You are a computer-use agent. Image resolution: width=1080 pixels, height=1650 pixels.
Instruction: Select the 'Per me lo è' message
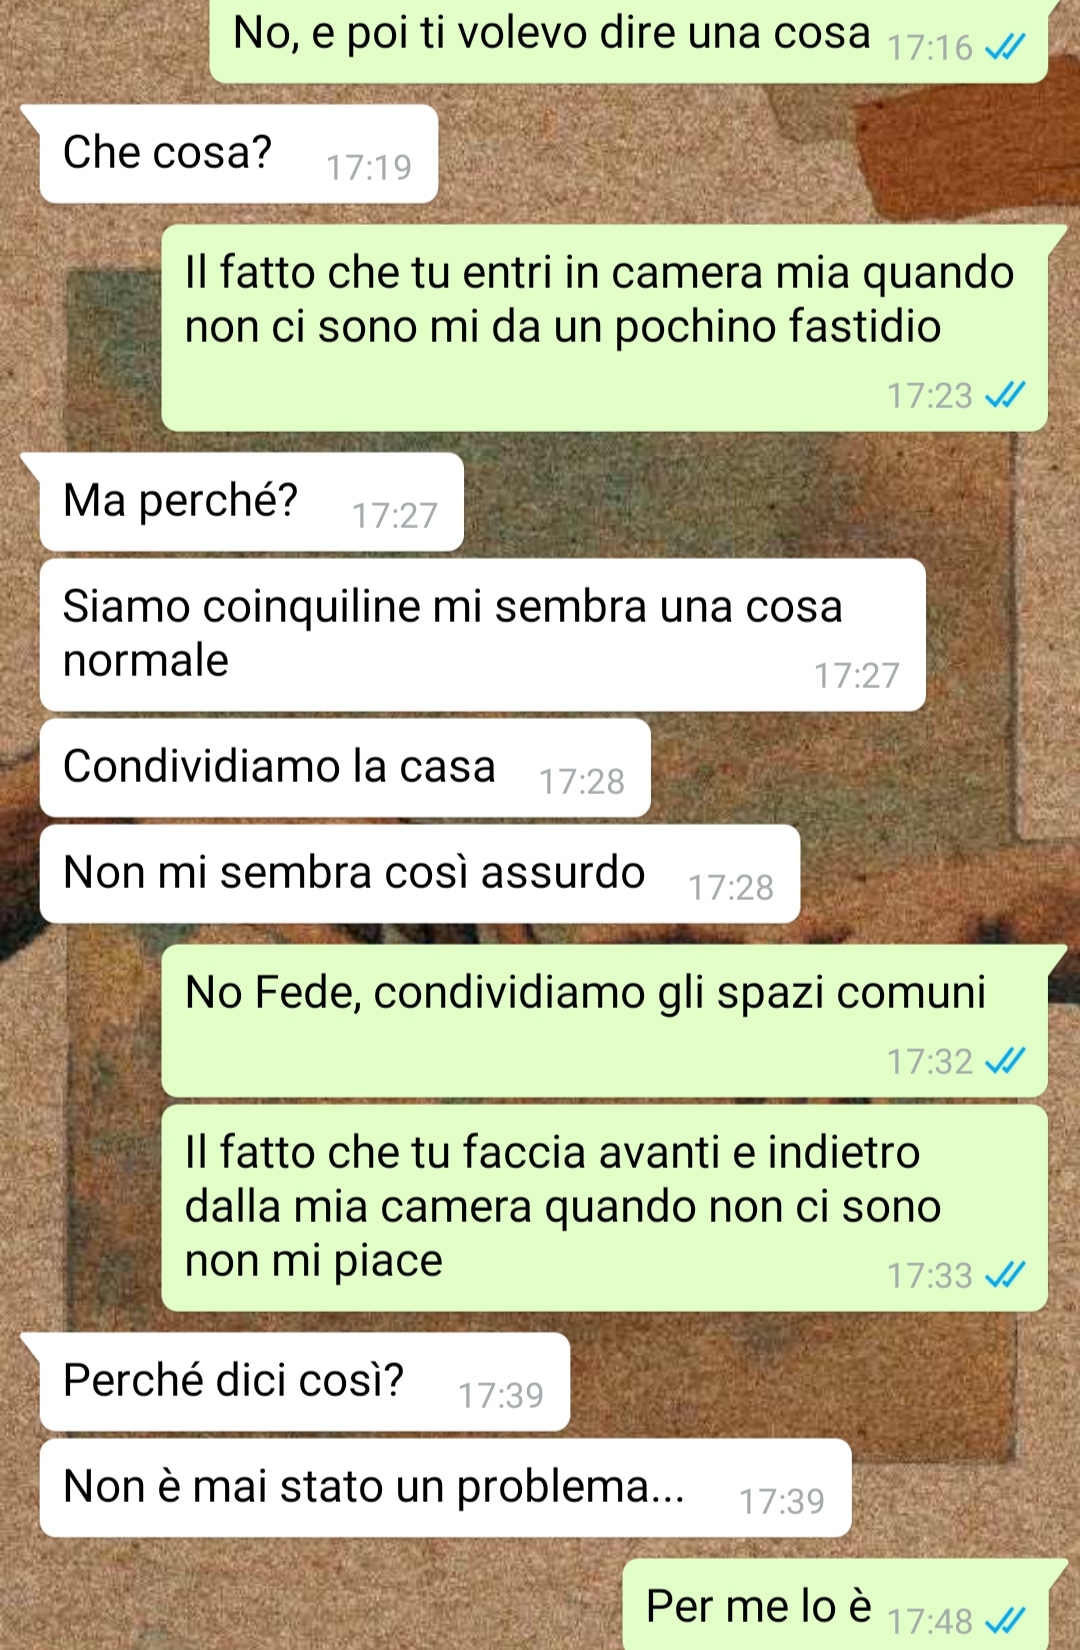tap(836, 1605)
